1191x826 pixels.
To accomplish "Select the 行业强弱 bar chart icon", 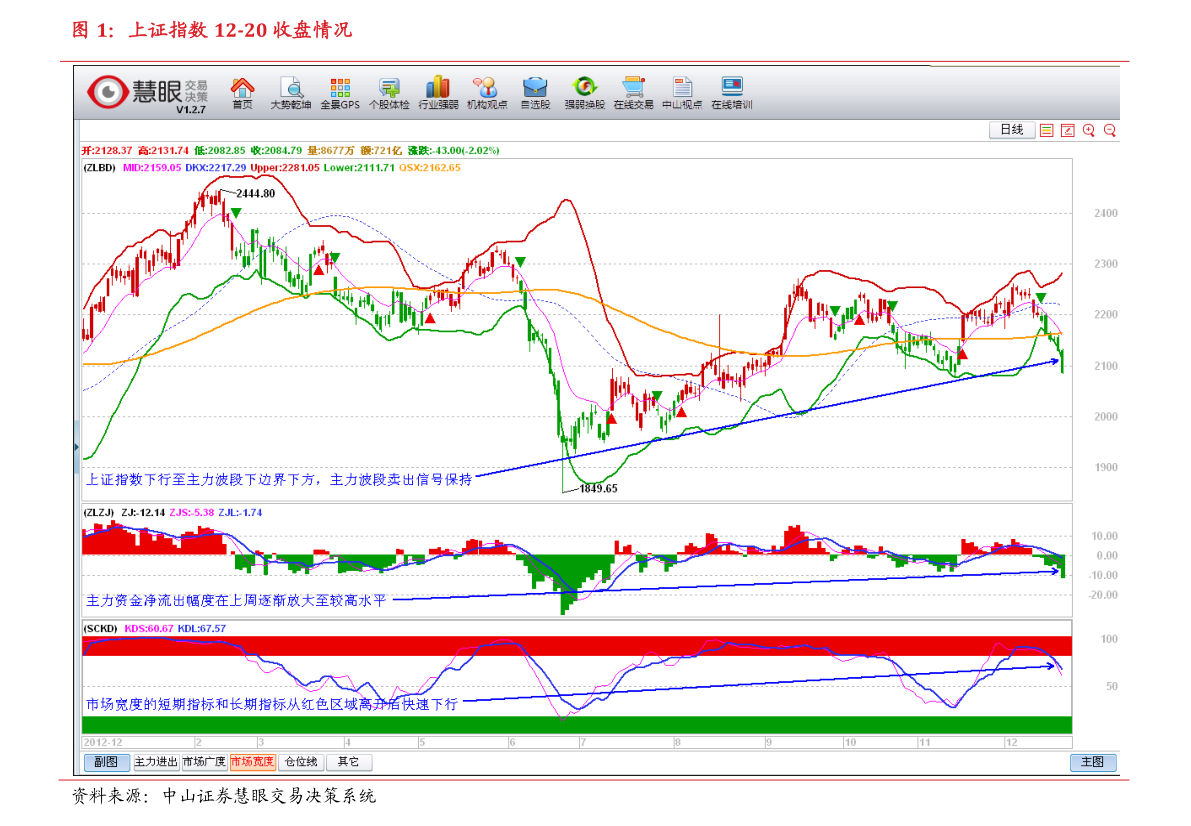I will [438, 92].
